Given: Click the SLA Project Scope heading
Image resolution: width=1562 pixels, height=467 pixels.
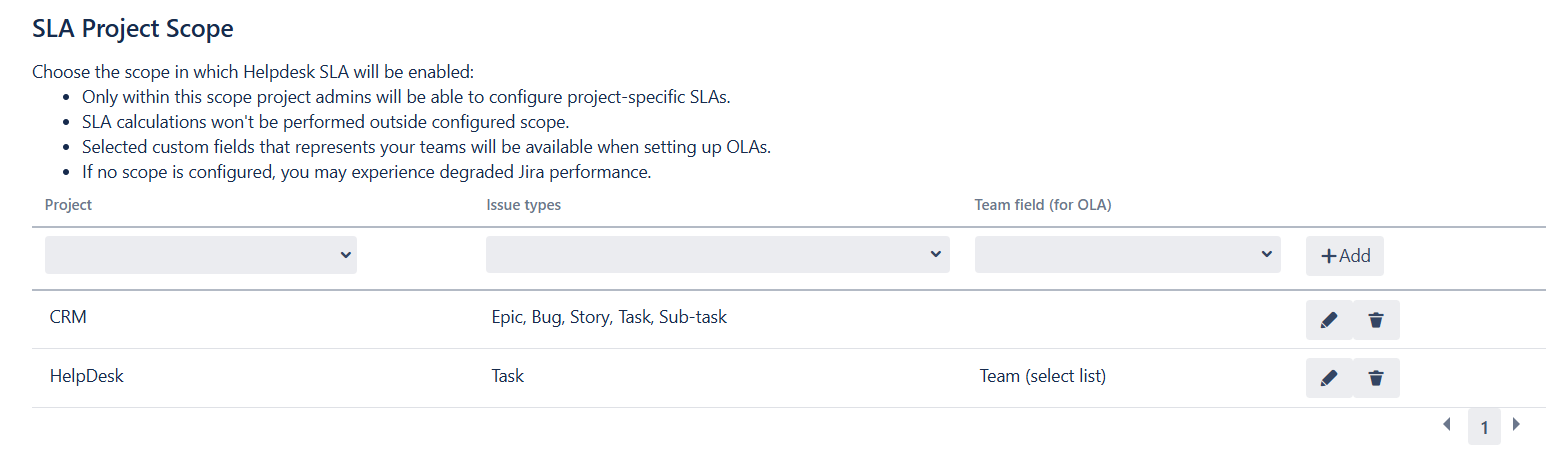Looking at the screenshot, I should point(133,29).
